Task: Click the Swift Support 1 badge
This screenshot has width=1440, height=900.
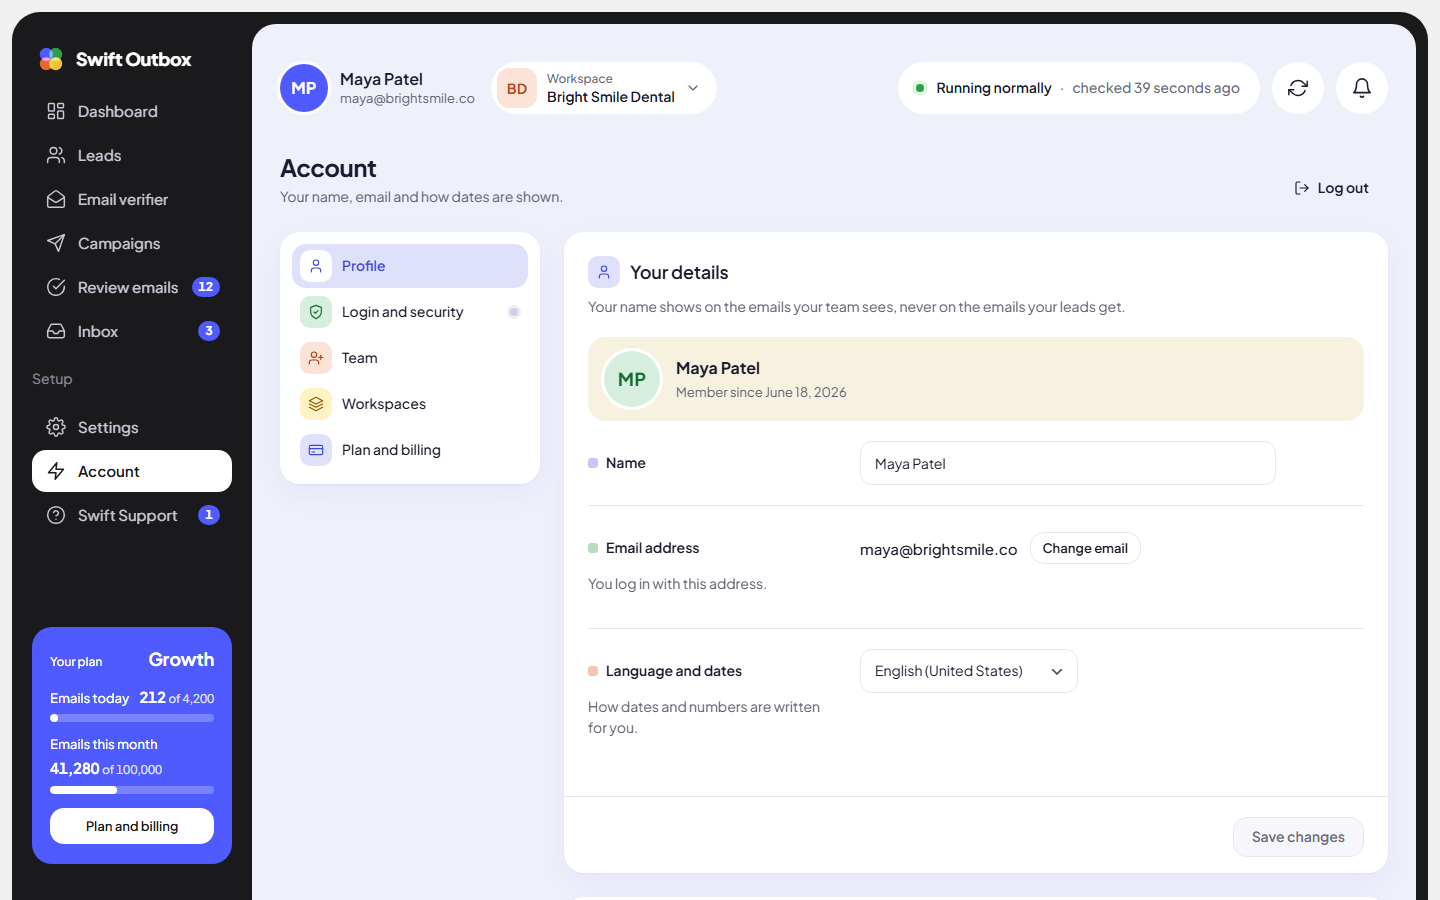Action: [209, 515]
